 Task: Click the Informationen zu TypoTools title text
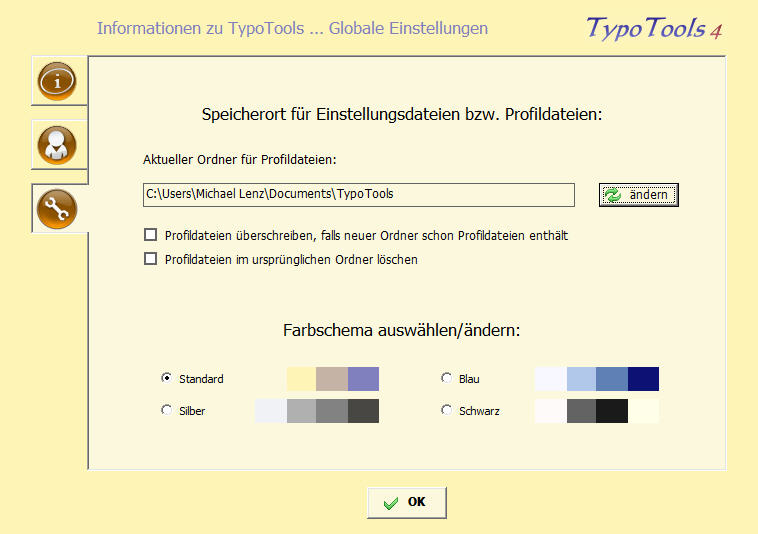[x=292, y=28]
